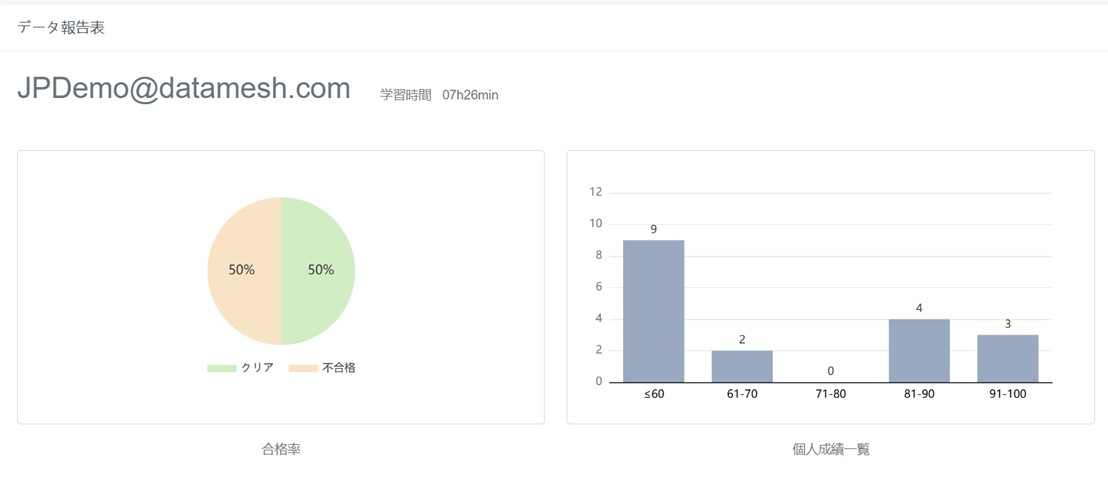This screenshot has width=1108, height=497.
Task: Click the value label 9 above bar
Action: coord(653,229)
